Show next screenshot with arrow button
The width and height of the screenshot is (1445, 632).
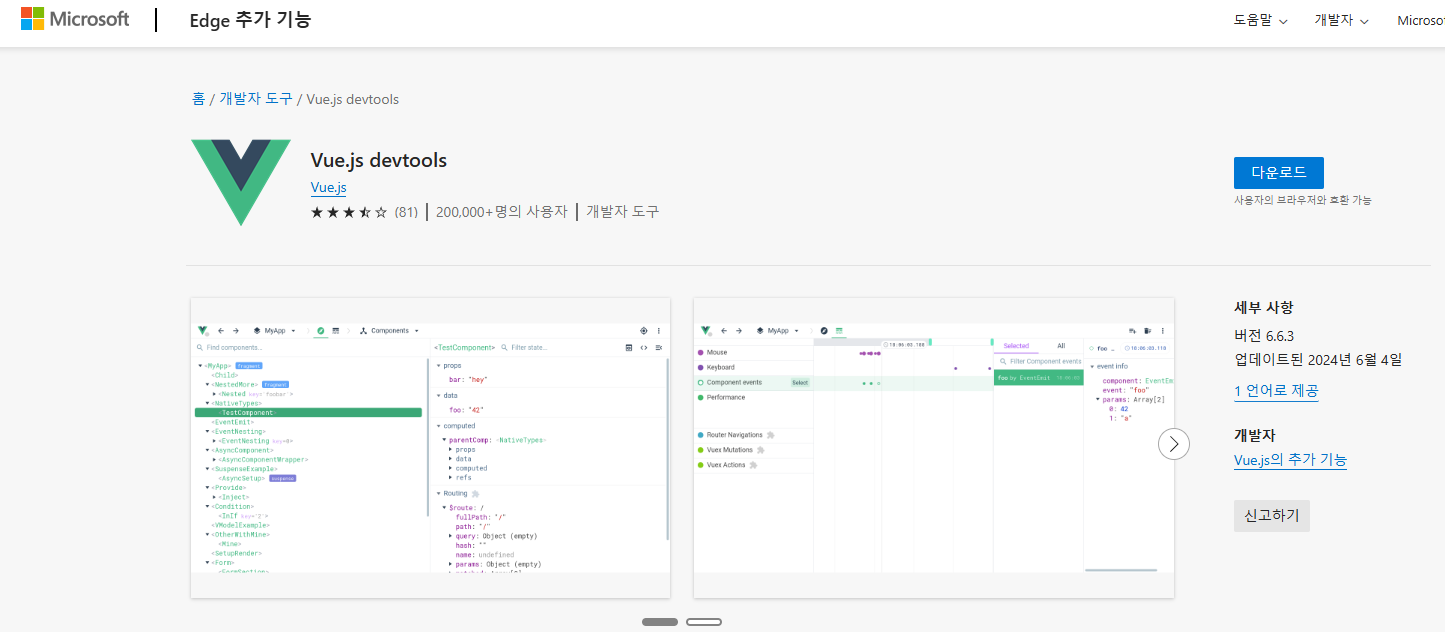pos(1174,444)
